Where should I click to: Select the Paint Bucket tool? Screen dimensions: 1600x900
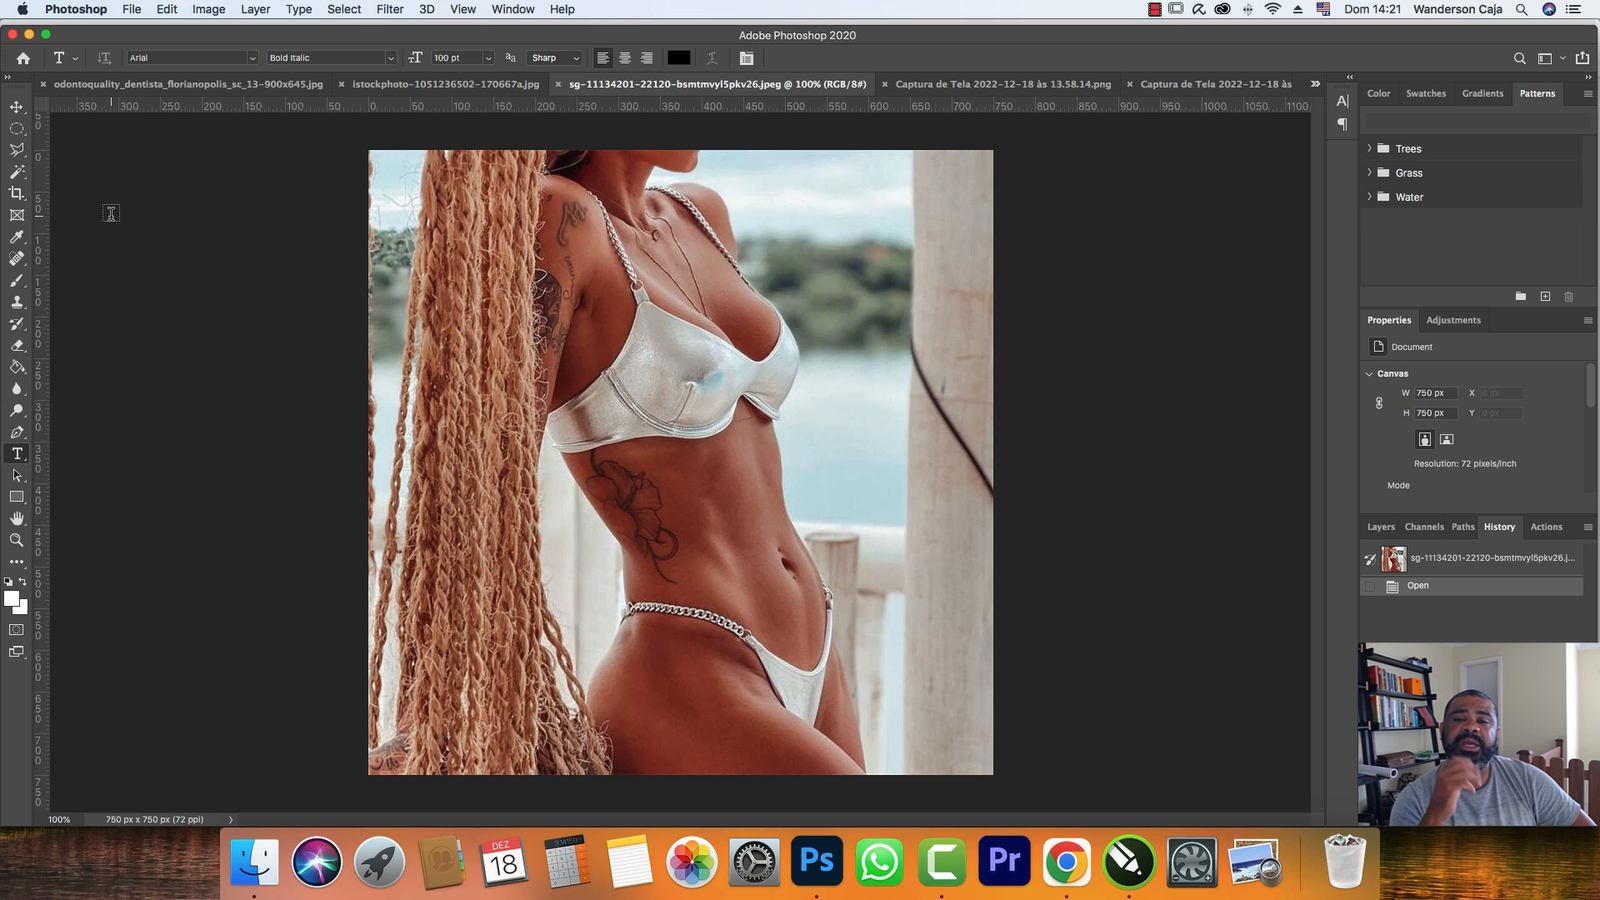coord(17,367)
